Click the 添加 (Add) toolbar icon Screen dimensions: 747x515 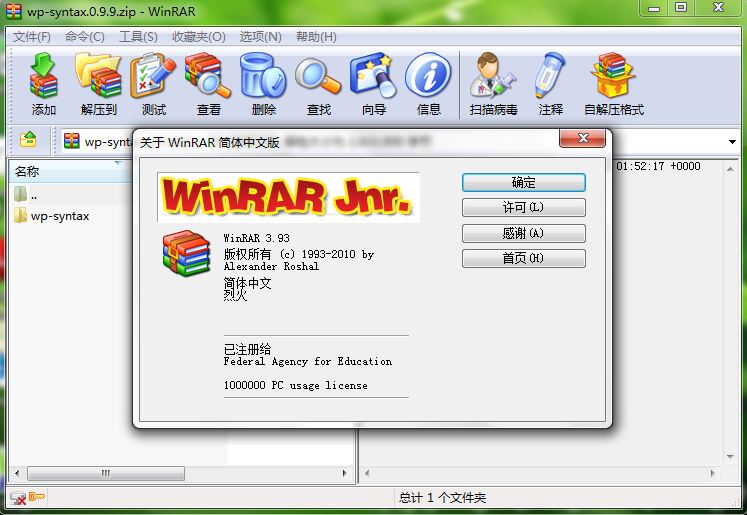44,78
